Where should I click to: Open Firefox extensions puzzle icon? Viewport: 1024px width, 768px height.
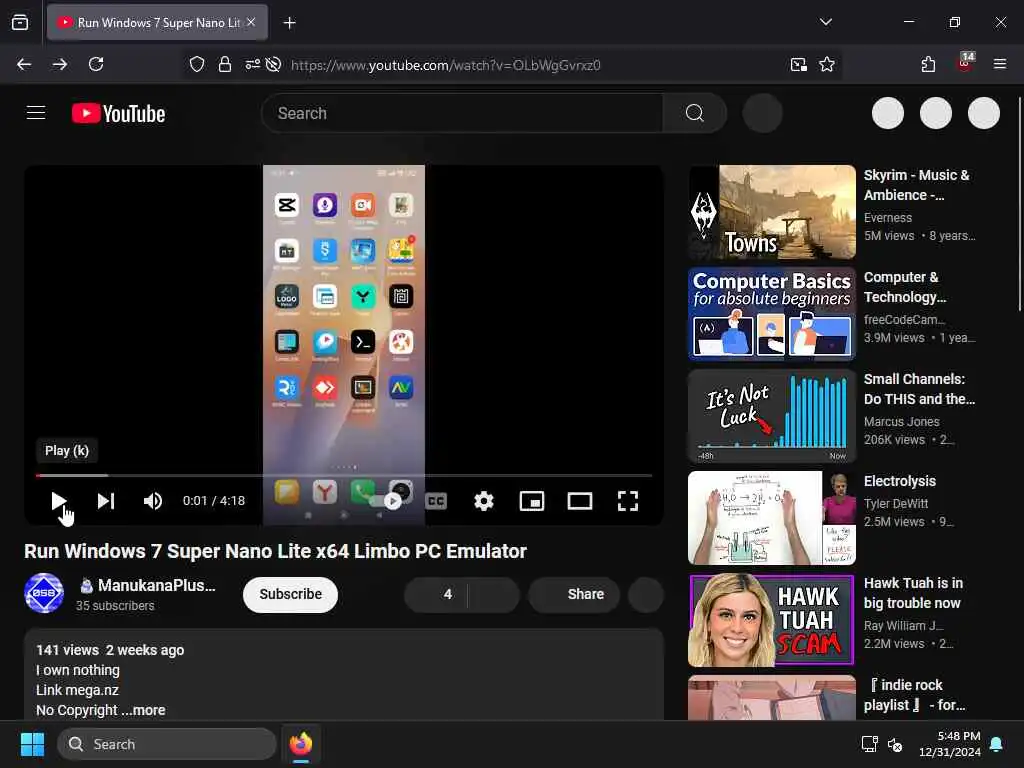(928, 64)
